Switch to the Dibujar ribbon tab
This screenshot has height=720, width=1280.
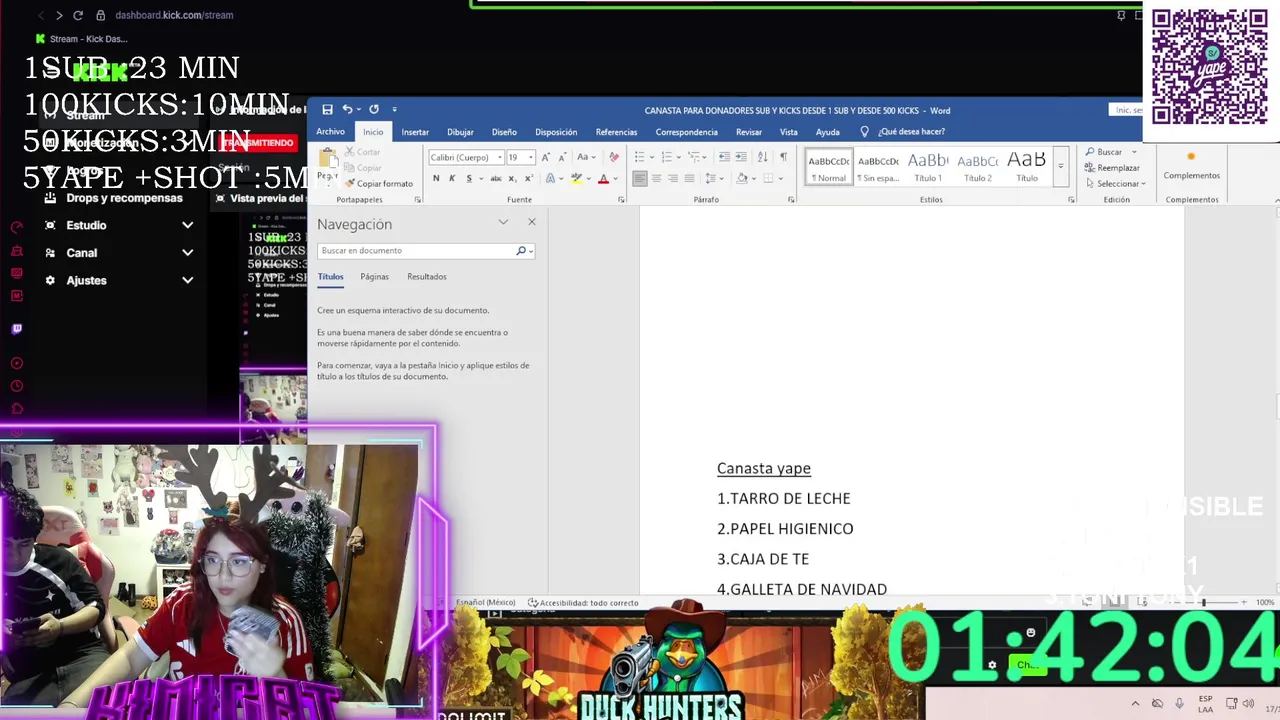pyautogui.click(x=460, y=132)
